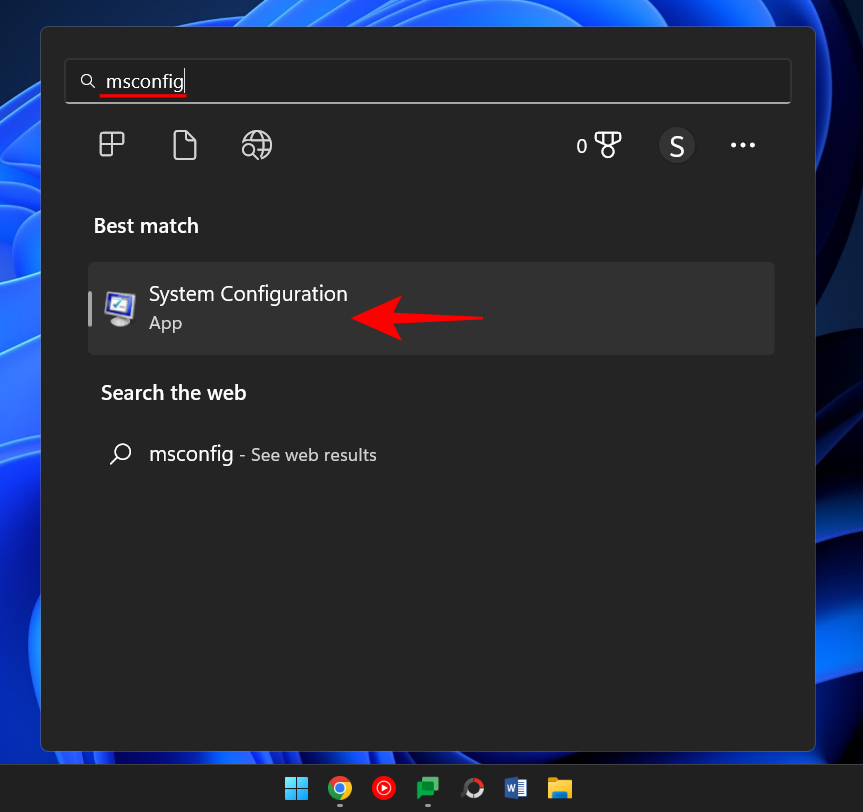The width and height of the screenshot is (863, 812).
Task: Open Microsoft Rewards points icon
Action: pyautogui.click(x=599, y=145)
